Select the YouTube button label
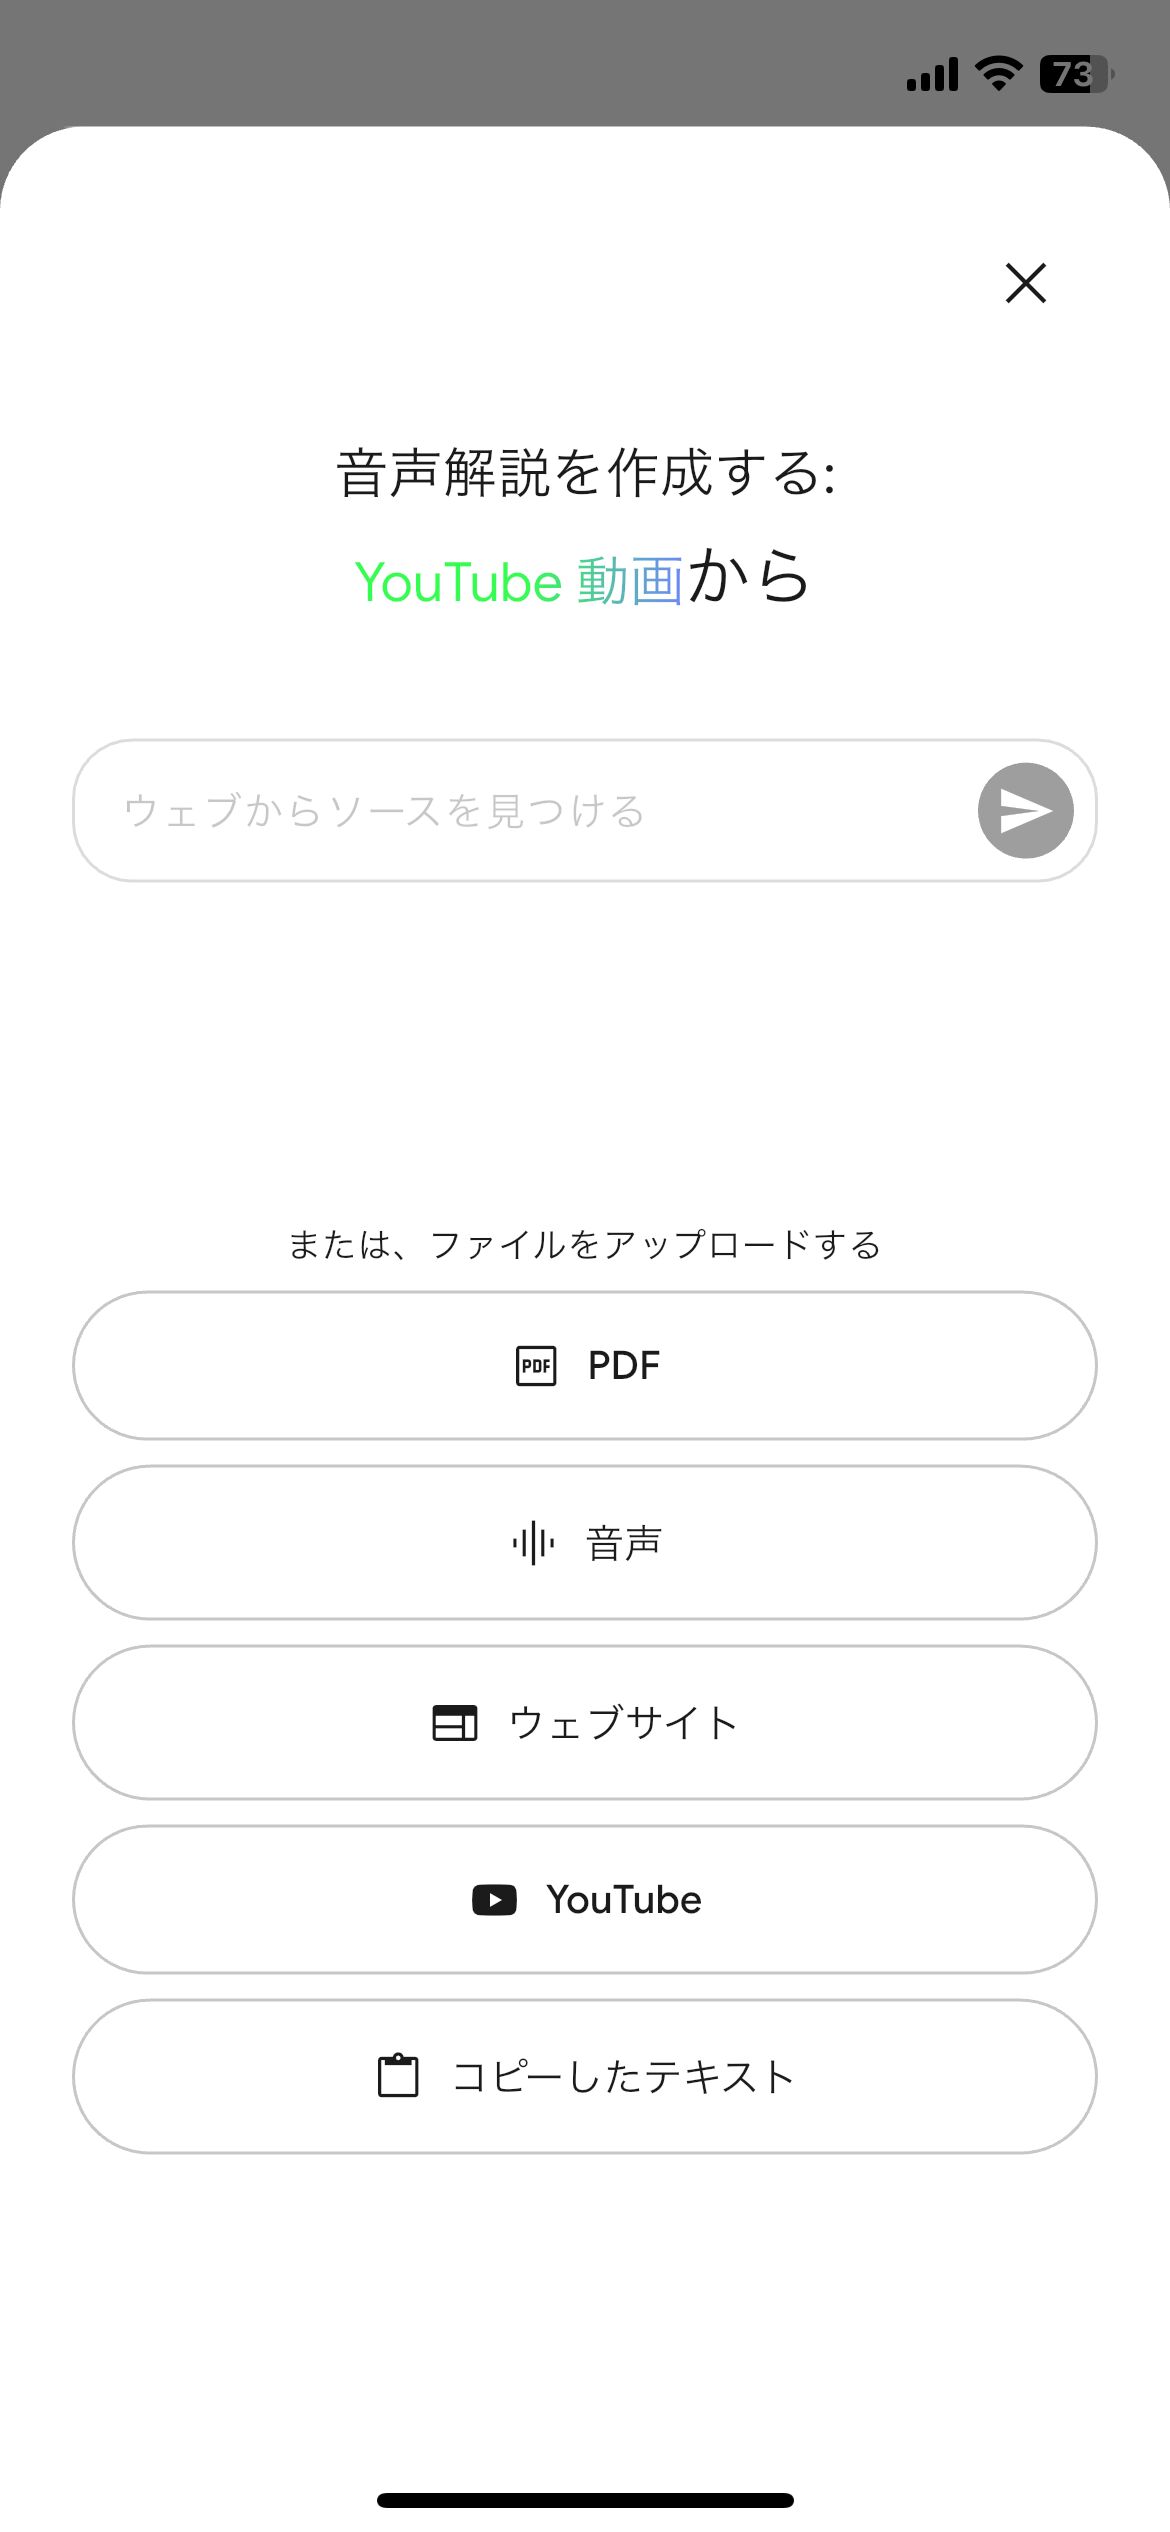The image size is (1170, 2532). (624, 1900)
